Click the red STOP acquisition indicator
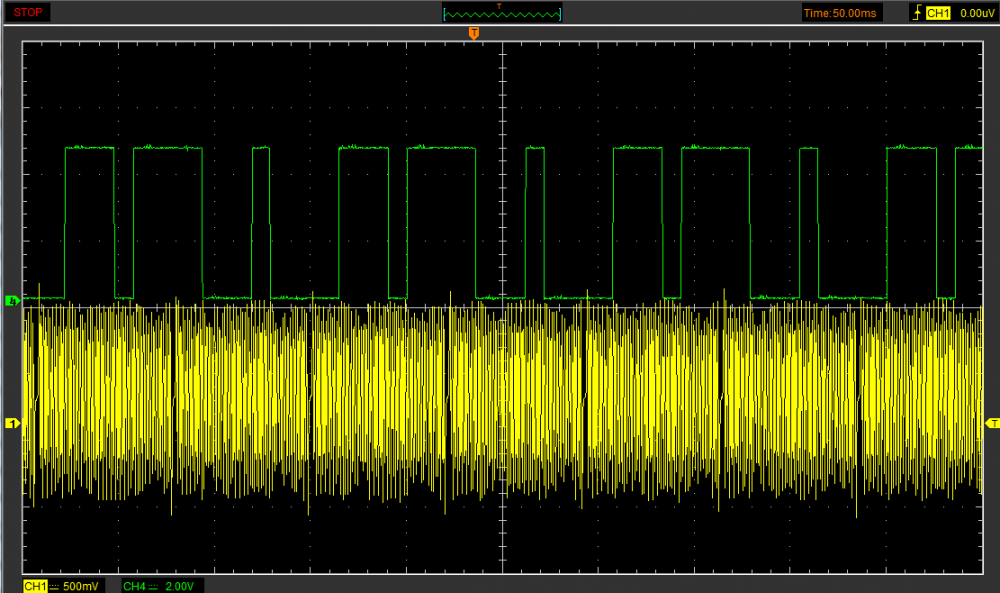The width and height of the screenshot is (1000, 593). click(28, 12)
